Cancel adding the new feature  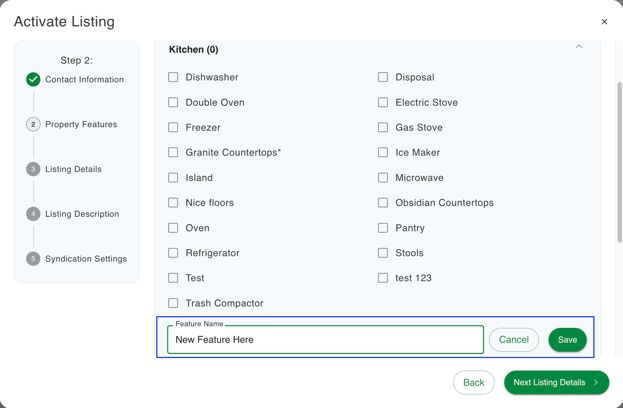click(514, 340)
